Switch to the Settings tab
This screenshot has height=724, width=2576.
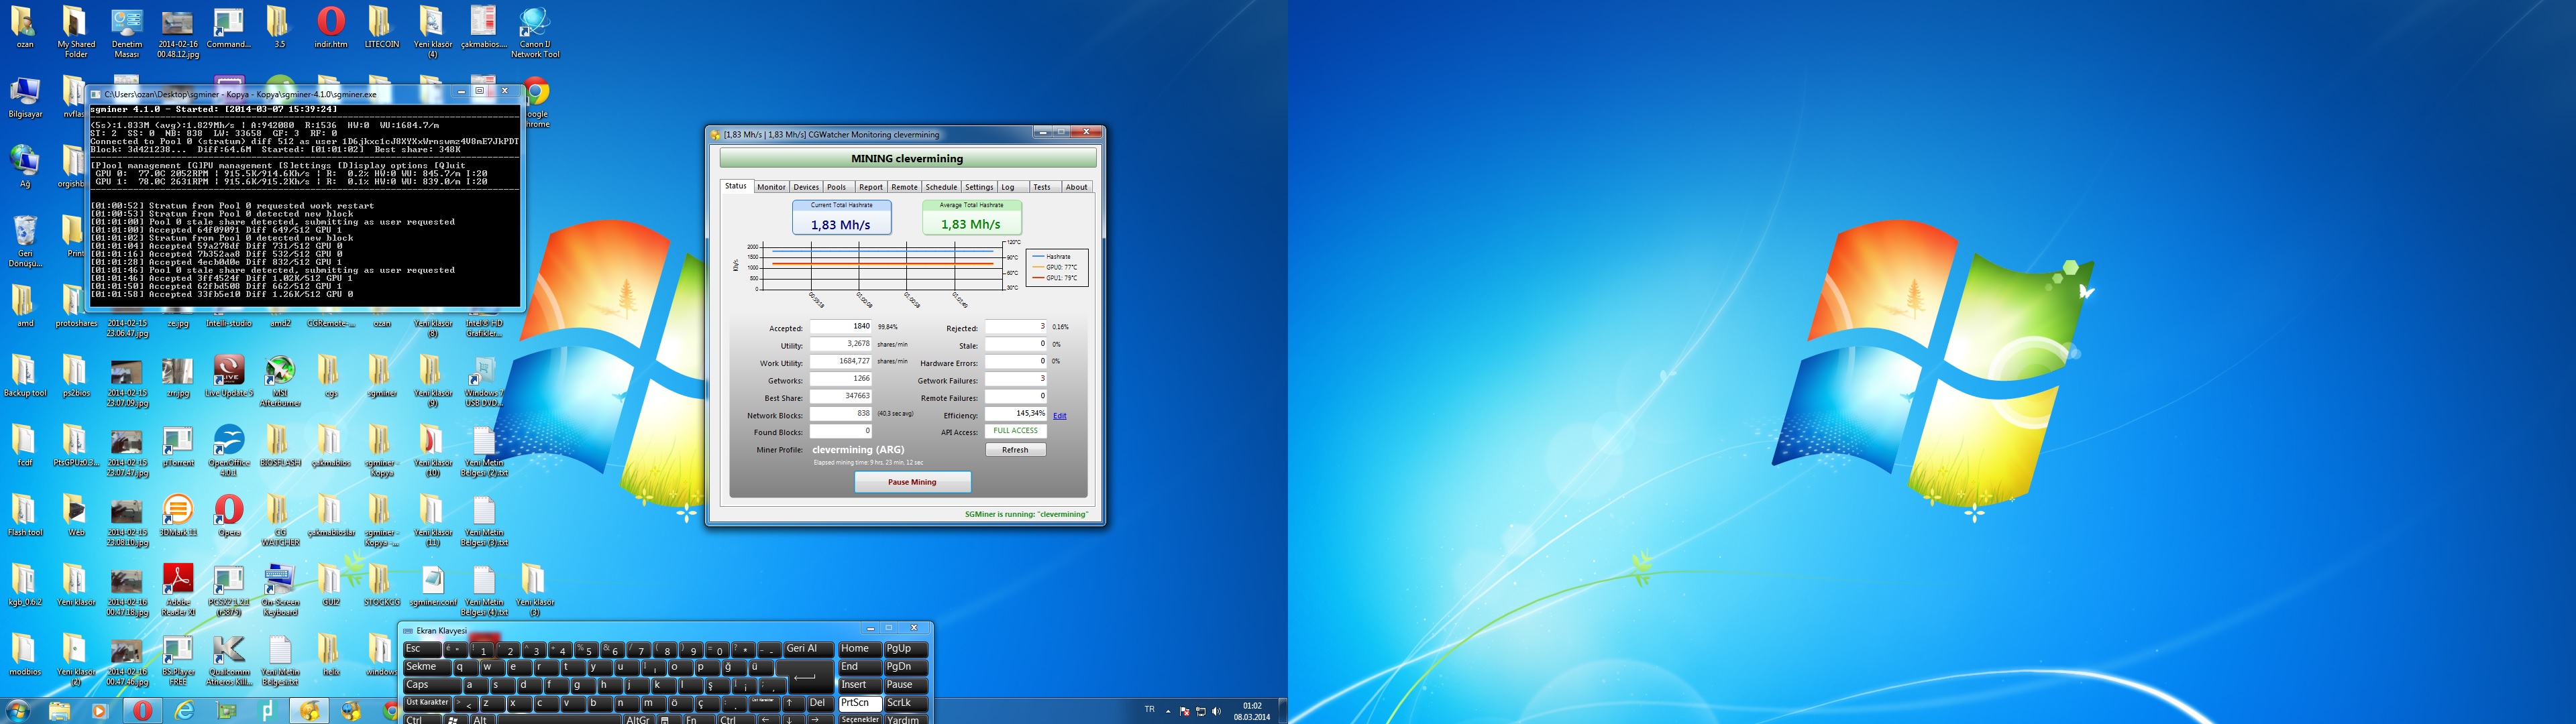(979, 187)
